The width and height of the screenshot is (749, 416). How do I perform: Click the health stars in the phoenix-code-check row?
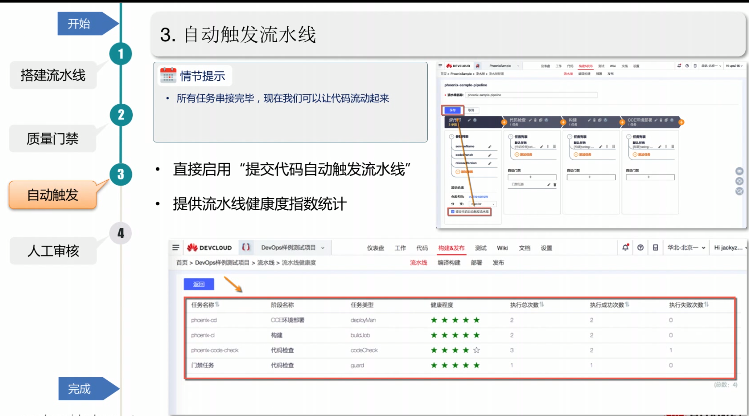(x=455, y=350)
